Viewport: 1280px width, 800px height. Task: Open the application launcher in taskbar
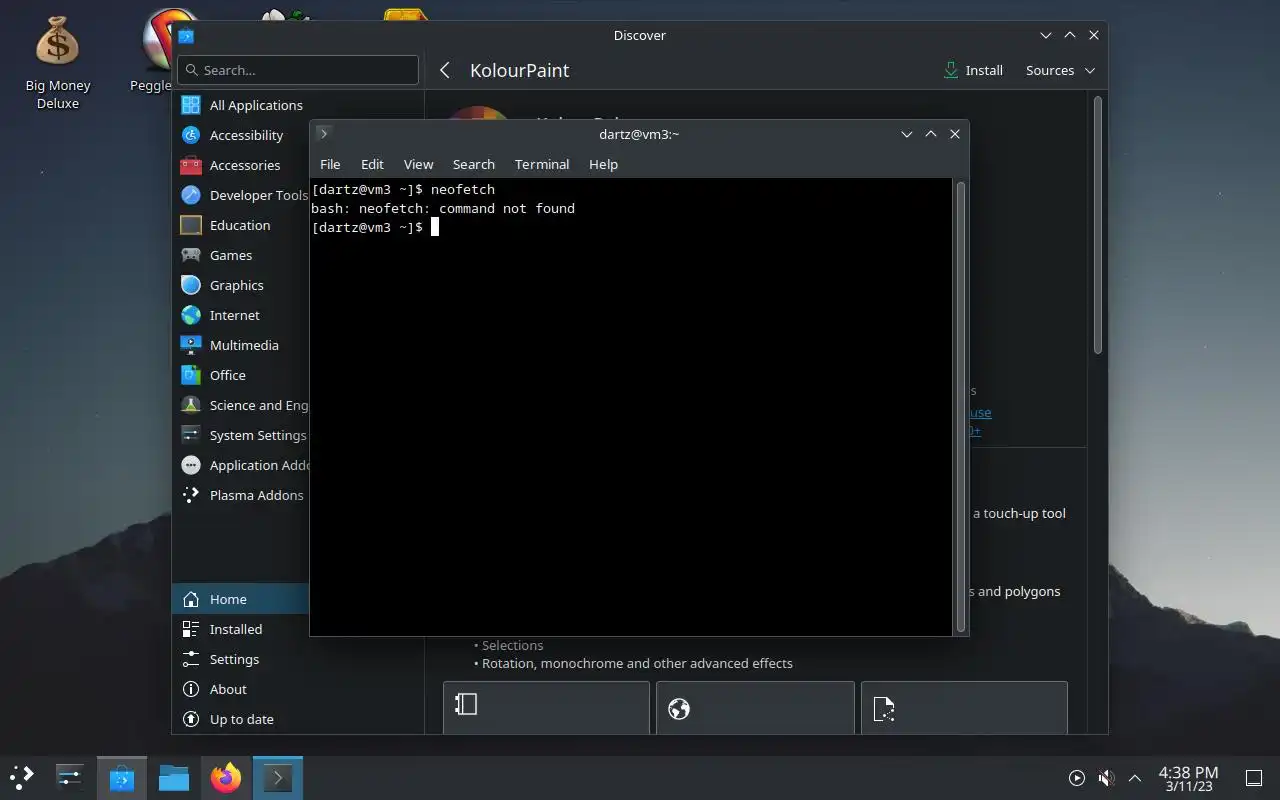(x=22, y=777)
